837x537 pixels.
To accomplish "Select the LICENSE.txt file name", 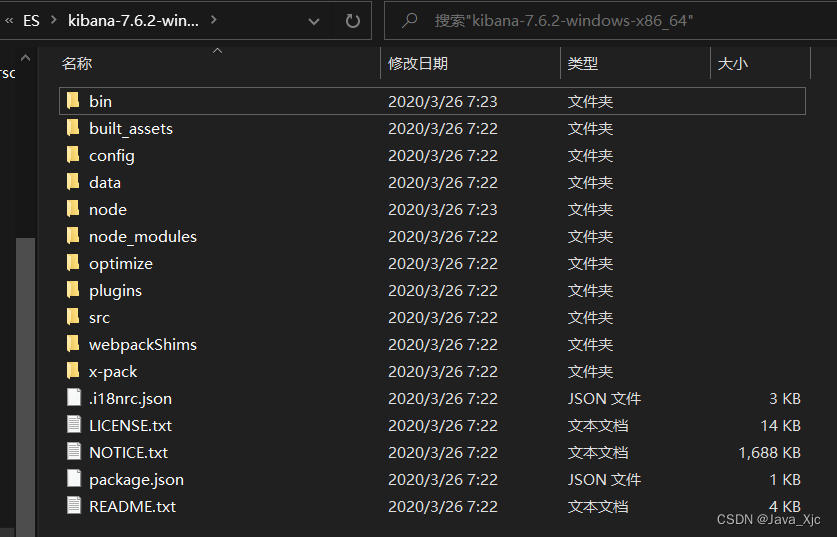I will coord(130,425).
